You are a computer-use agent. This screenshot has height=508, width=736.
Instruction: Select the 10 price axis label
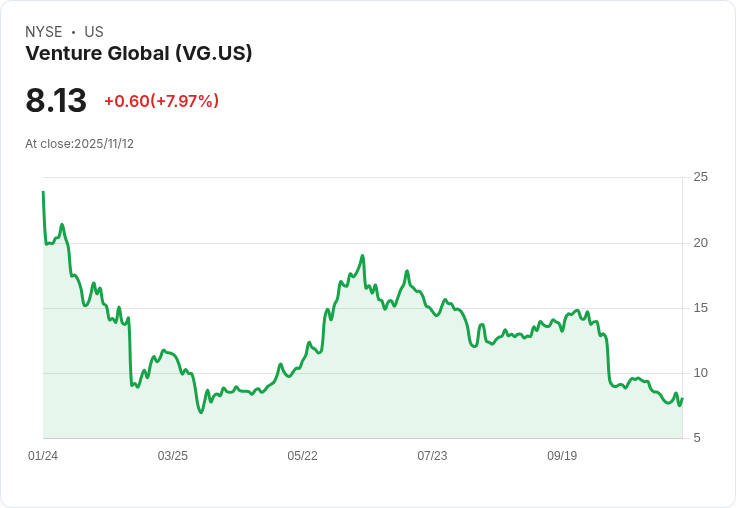pyautogui.click(x=701, y=373)
